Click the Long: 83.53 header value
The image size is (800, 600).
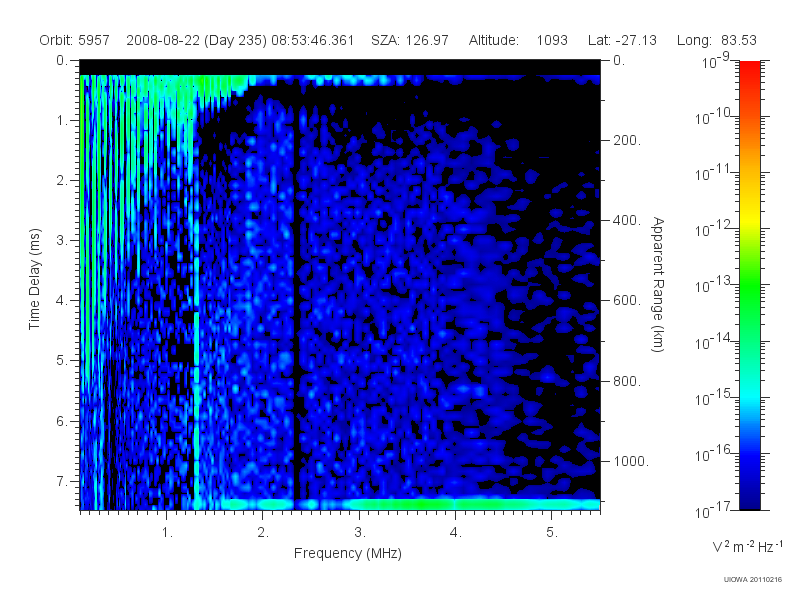coord(716,40)
